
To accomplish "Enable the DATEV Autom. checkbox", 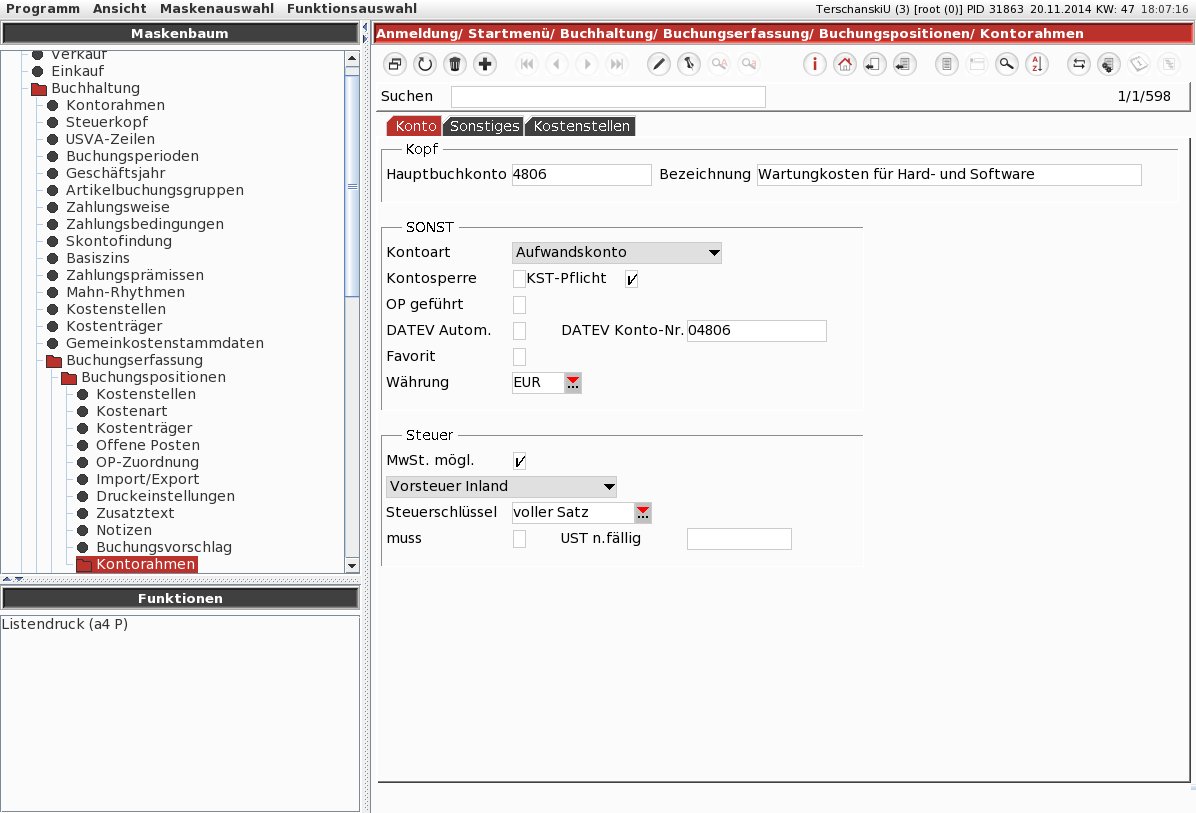I will tap(519, 330).
